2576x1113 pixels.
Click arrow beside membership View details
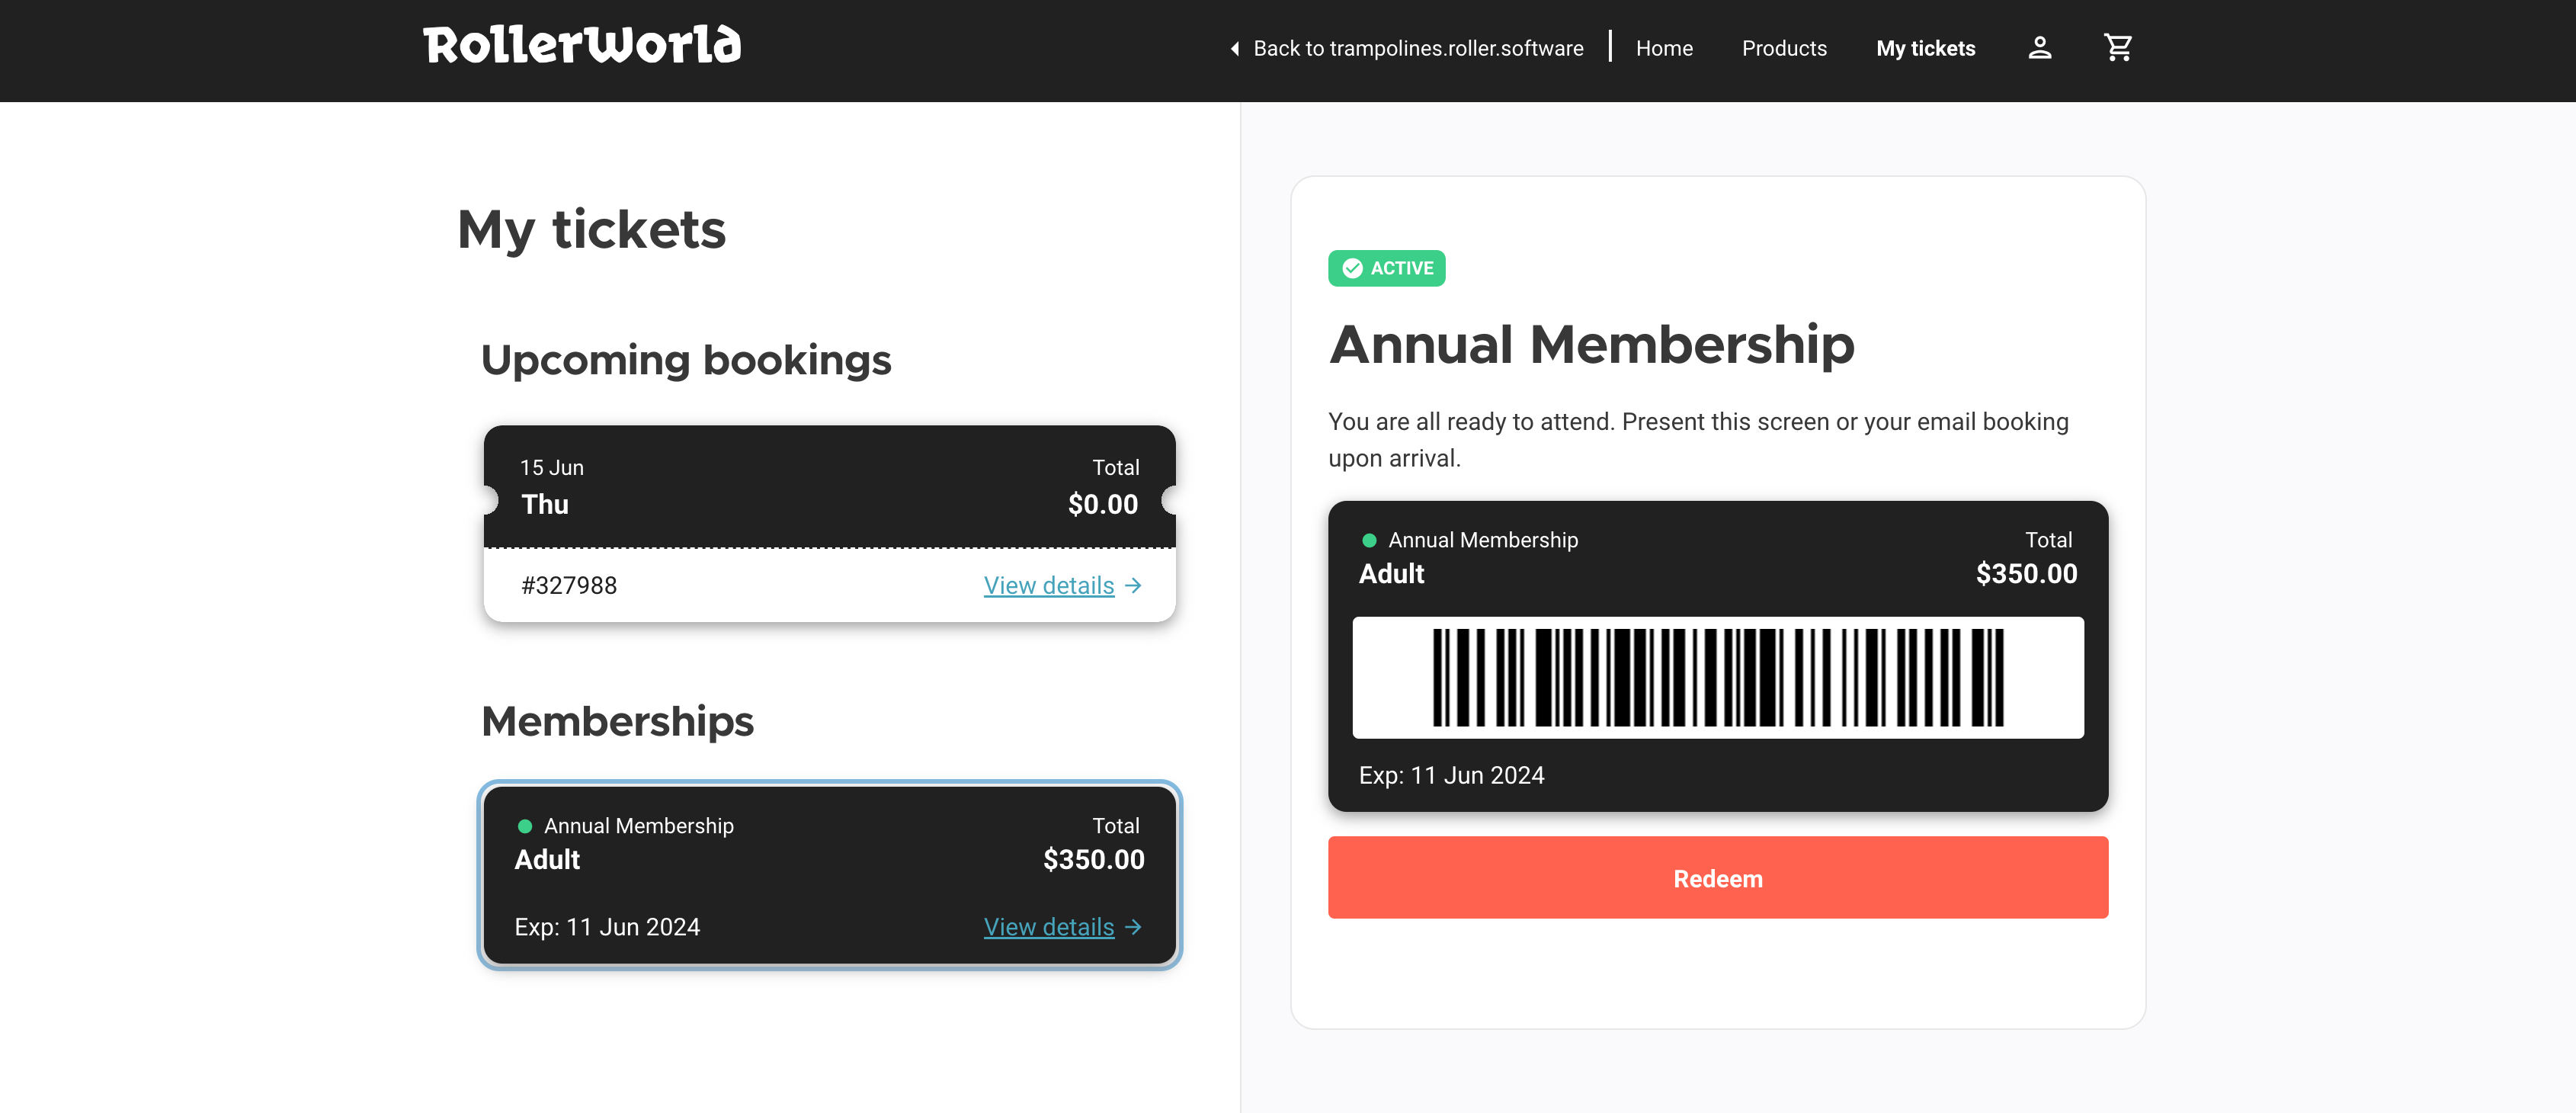(1133, 928)
